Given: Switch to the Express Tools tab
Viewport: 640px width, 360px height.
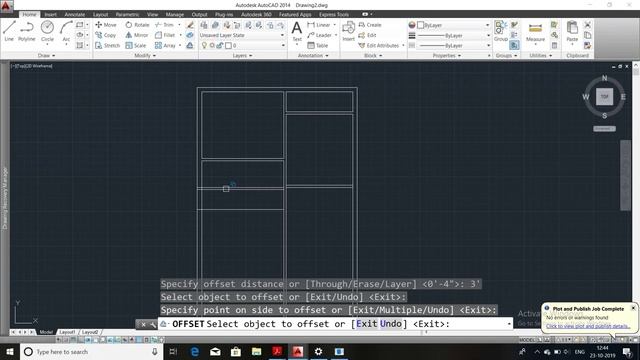Looking at the screenshot, I should [x=334, y=14].
